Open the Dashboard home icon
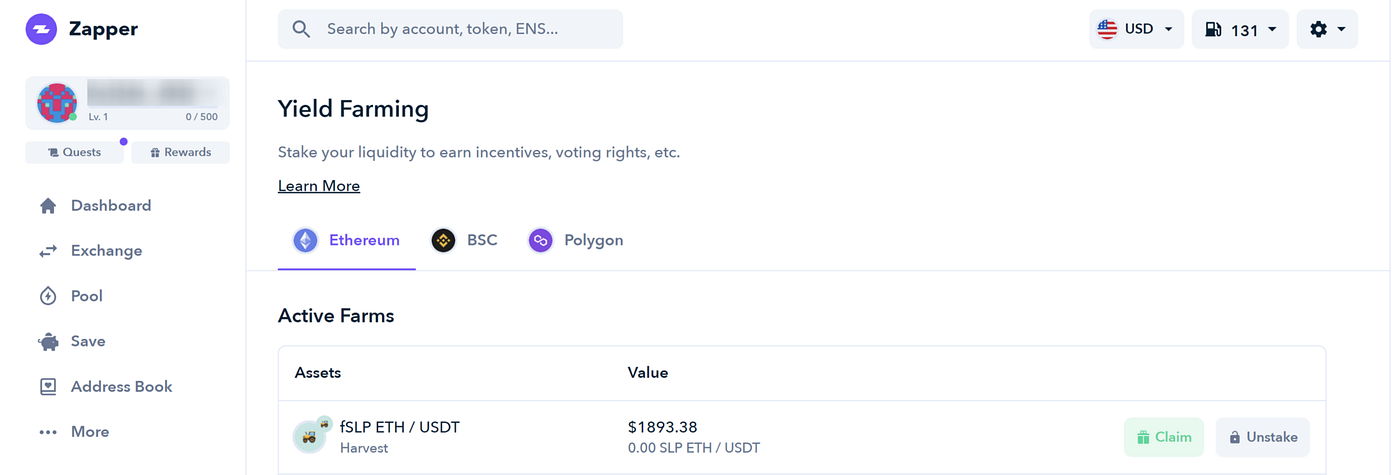Screen dimensions: 1400x475 pyautogui.click(x=48, y=206)
